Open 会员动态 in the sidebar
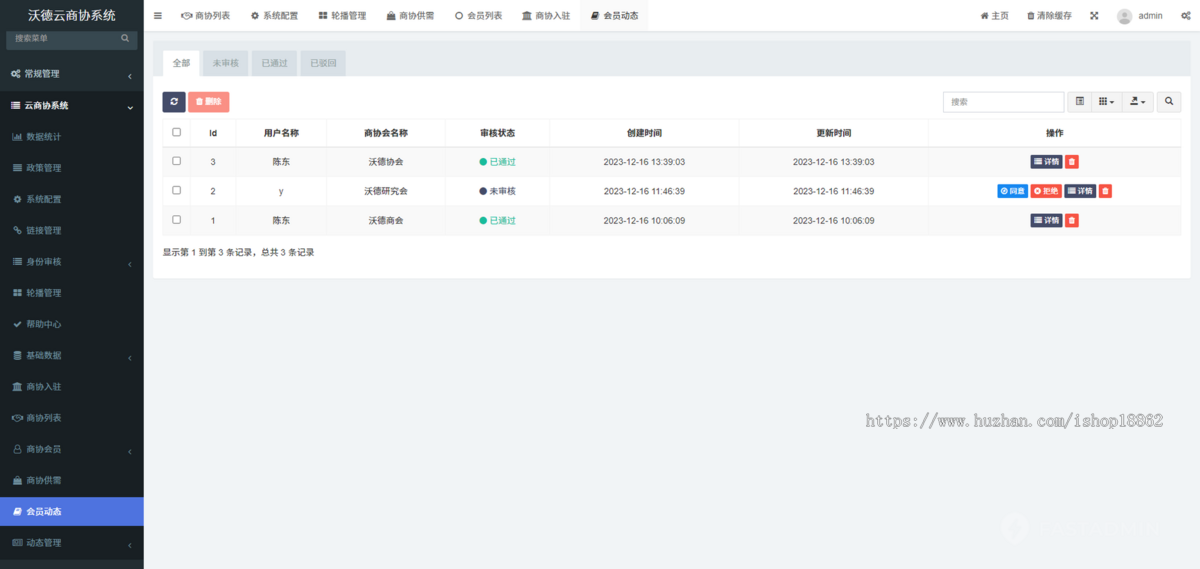 [72, 512]
